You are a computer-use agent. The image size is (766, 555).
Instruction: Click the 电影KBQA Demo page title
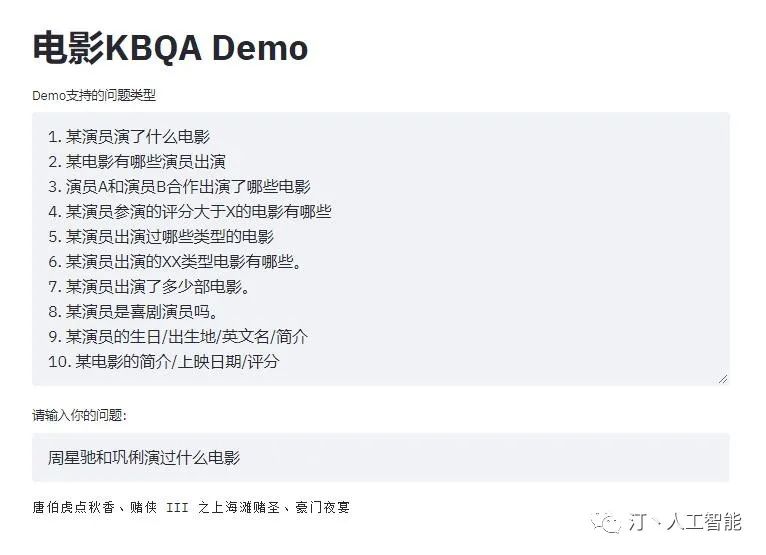pos(170,47)
